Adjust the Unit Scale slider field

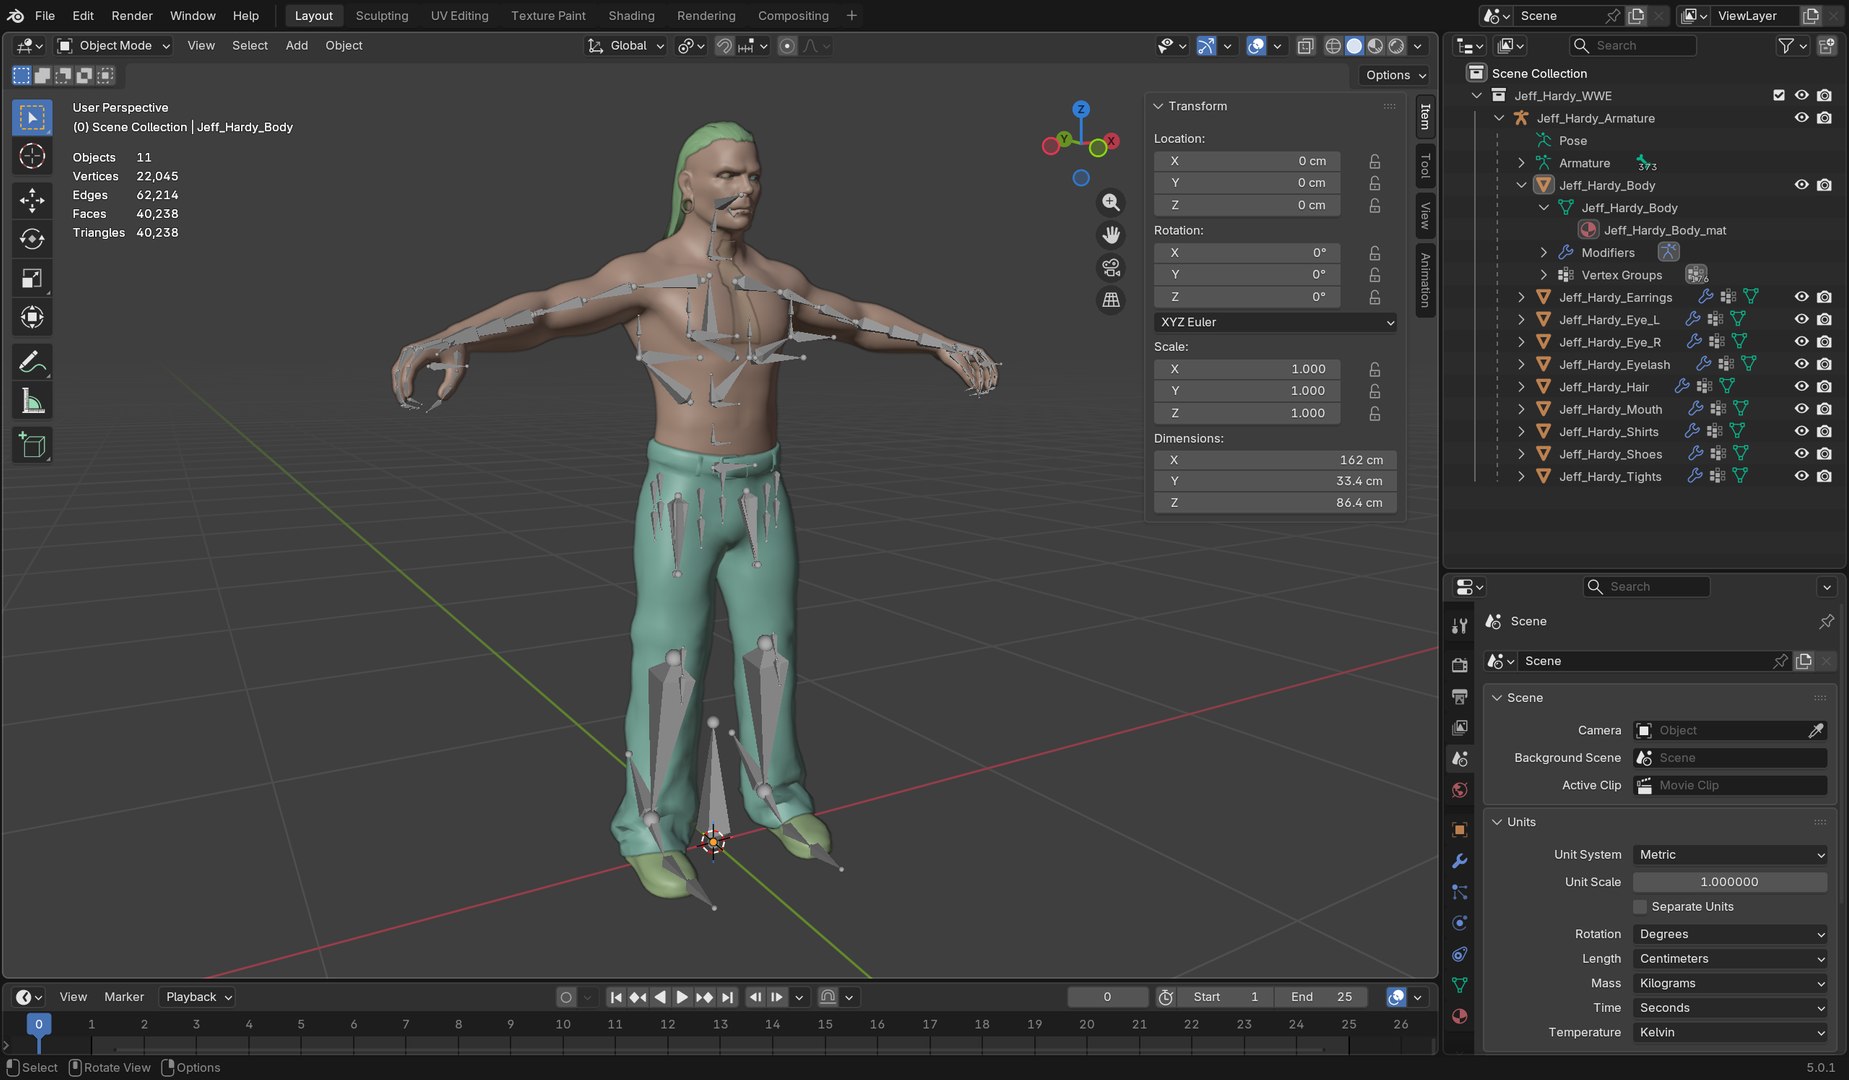point(1730,882)
